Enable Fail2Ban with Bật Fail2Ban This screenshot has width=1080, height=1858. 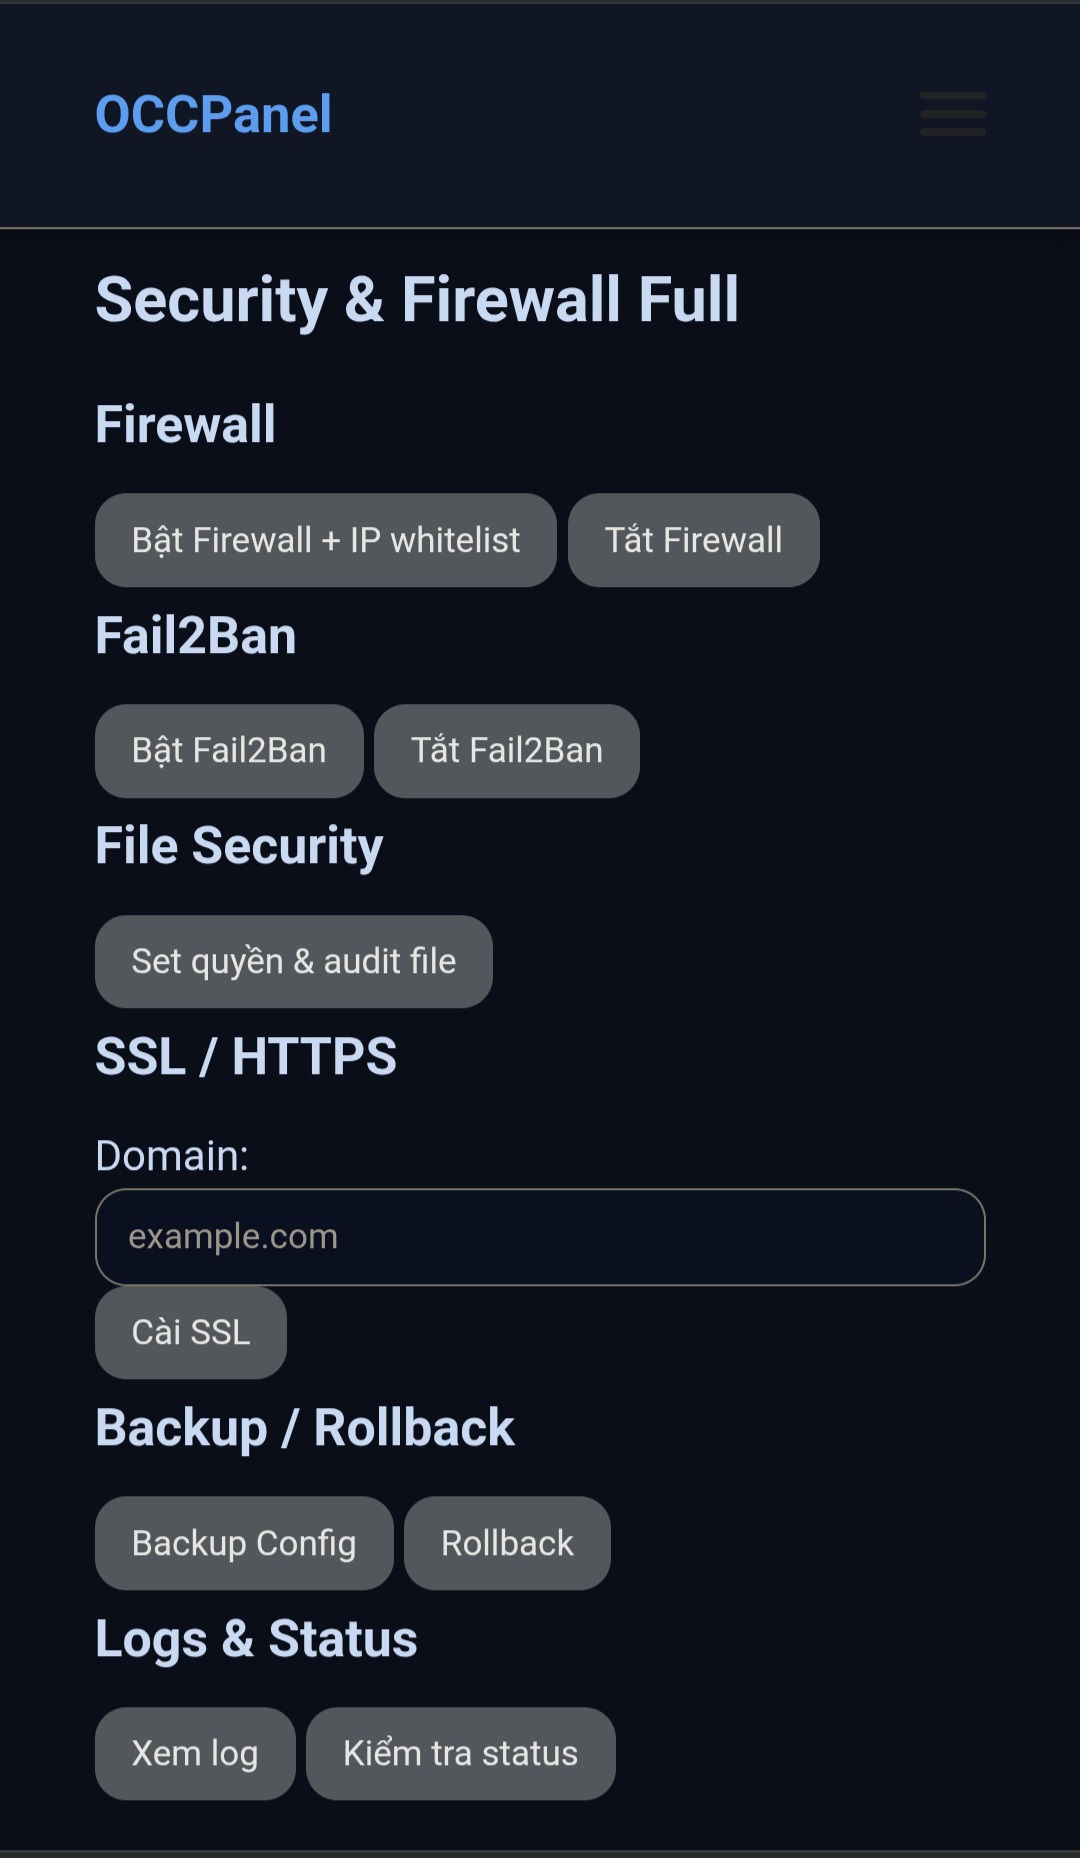229,751
